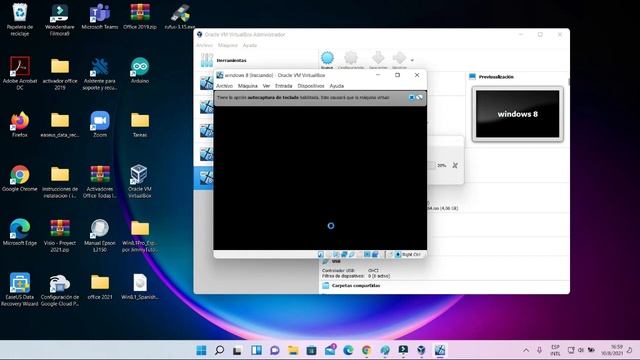Select the rufus-3.15.exe desktop file
Viewport: 640px width, 360px height.
pos(180,16)
